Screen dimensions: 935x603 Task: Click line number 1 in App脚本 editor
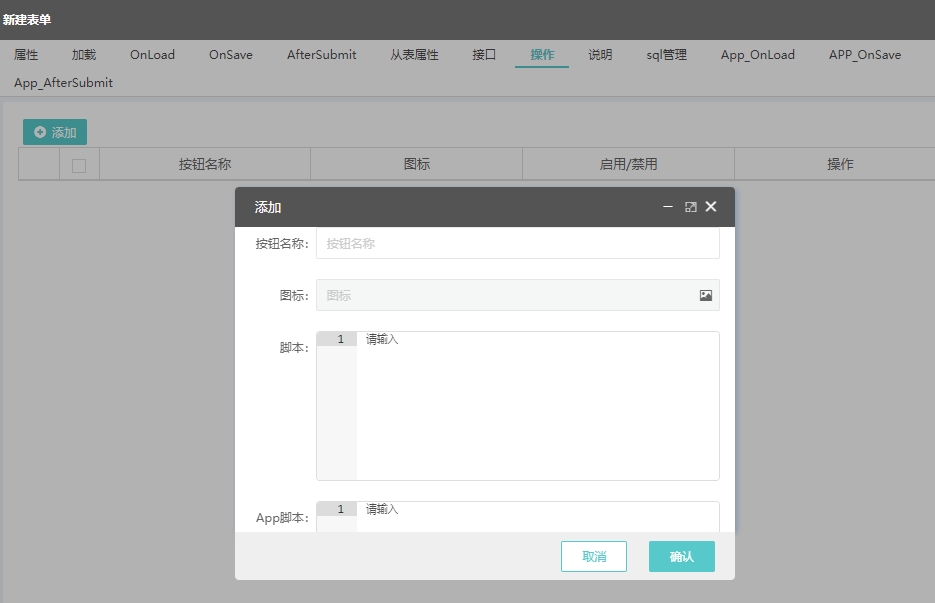pyautogui.click(x=340, y=509)
